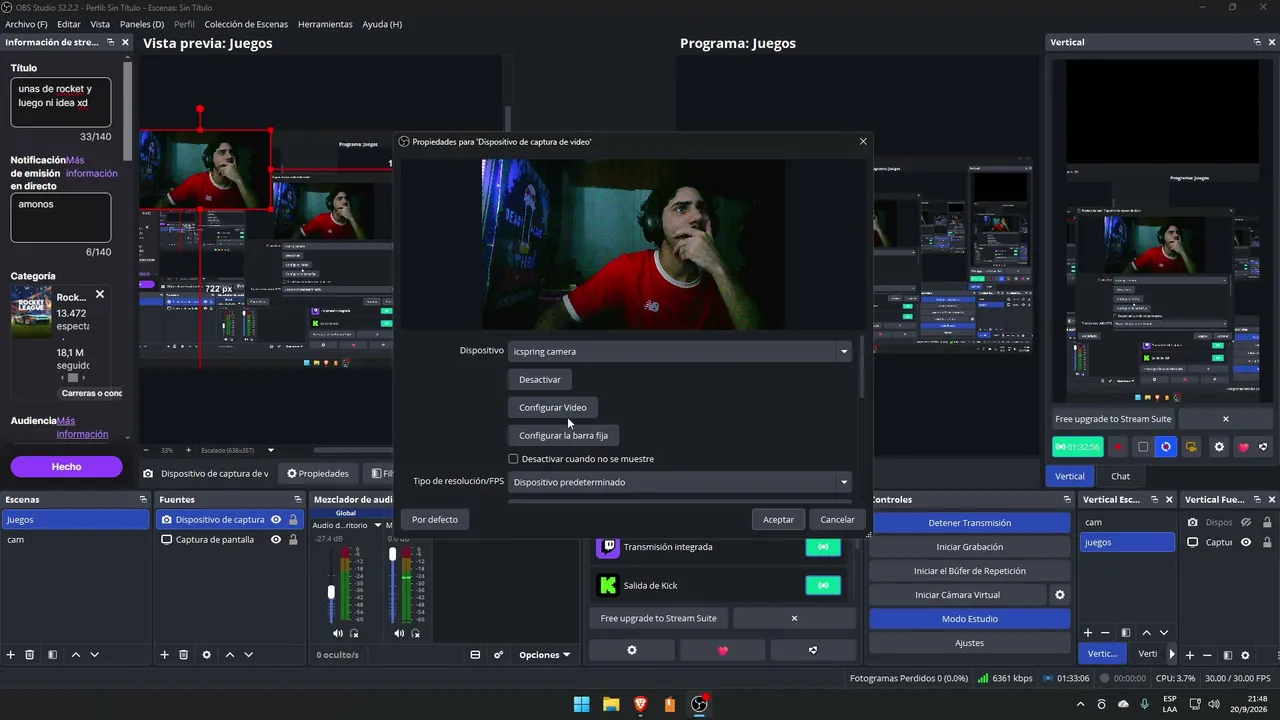This screenshot has width=1280, height=720.
Task: Hide the Dispositivo de captura source
Action: pos(276,520)
